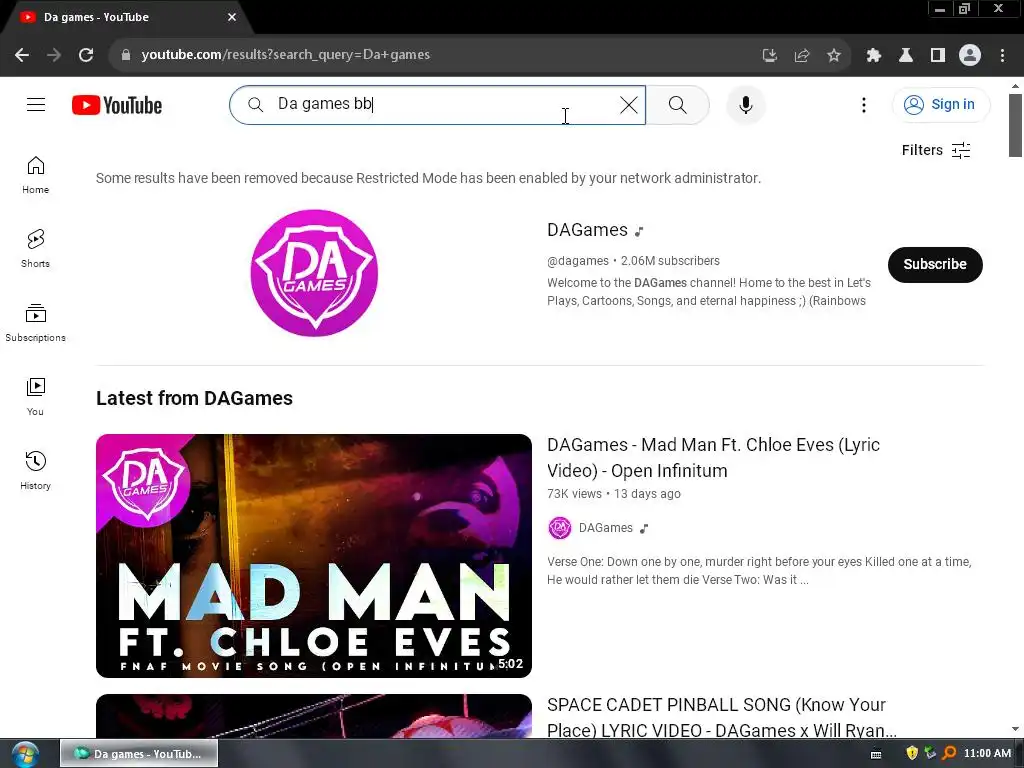This screenshot has height=768, width=1024.
Task: Toggle browser side panel
Action: pos(937,55)
